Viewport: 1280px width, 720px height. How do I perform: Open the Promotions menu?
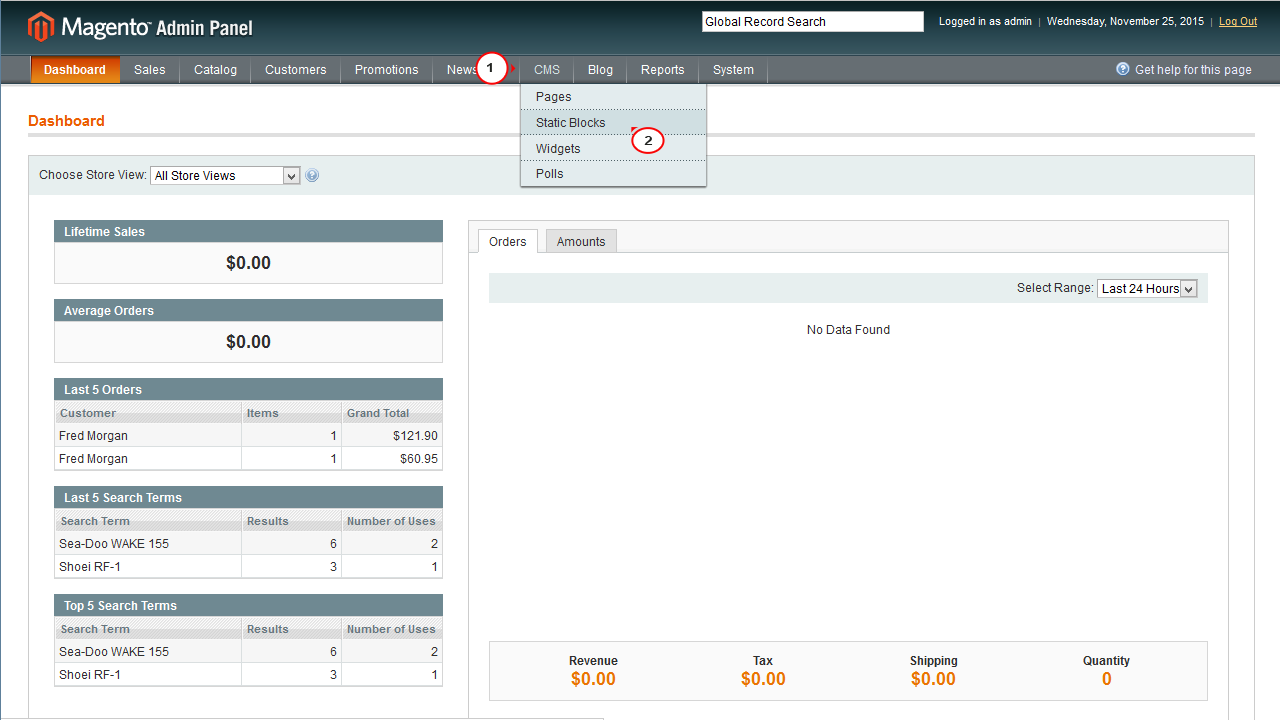pyautogui.click(x=387, y=70)
